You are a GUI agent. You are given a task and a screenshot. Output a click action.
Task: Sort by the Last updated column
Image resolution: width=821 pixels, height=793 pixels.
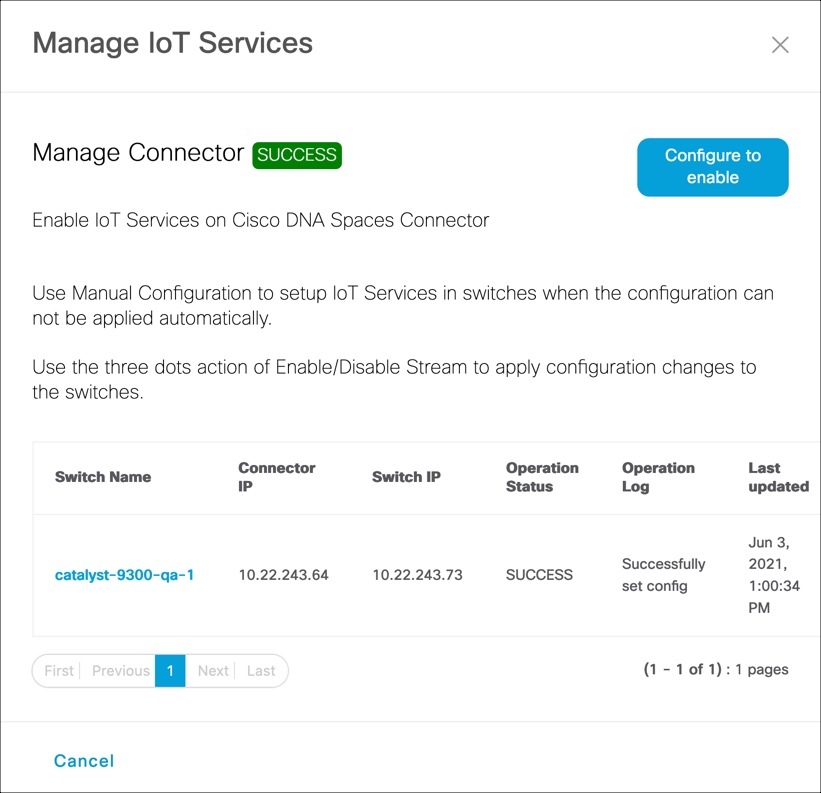click(x=778, y=477)
